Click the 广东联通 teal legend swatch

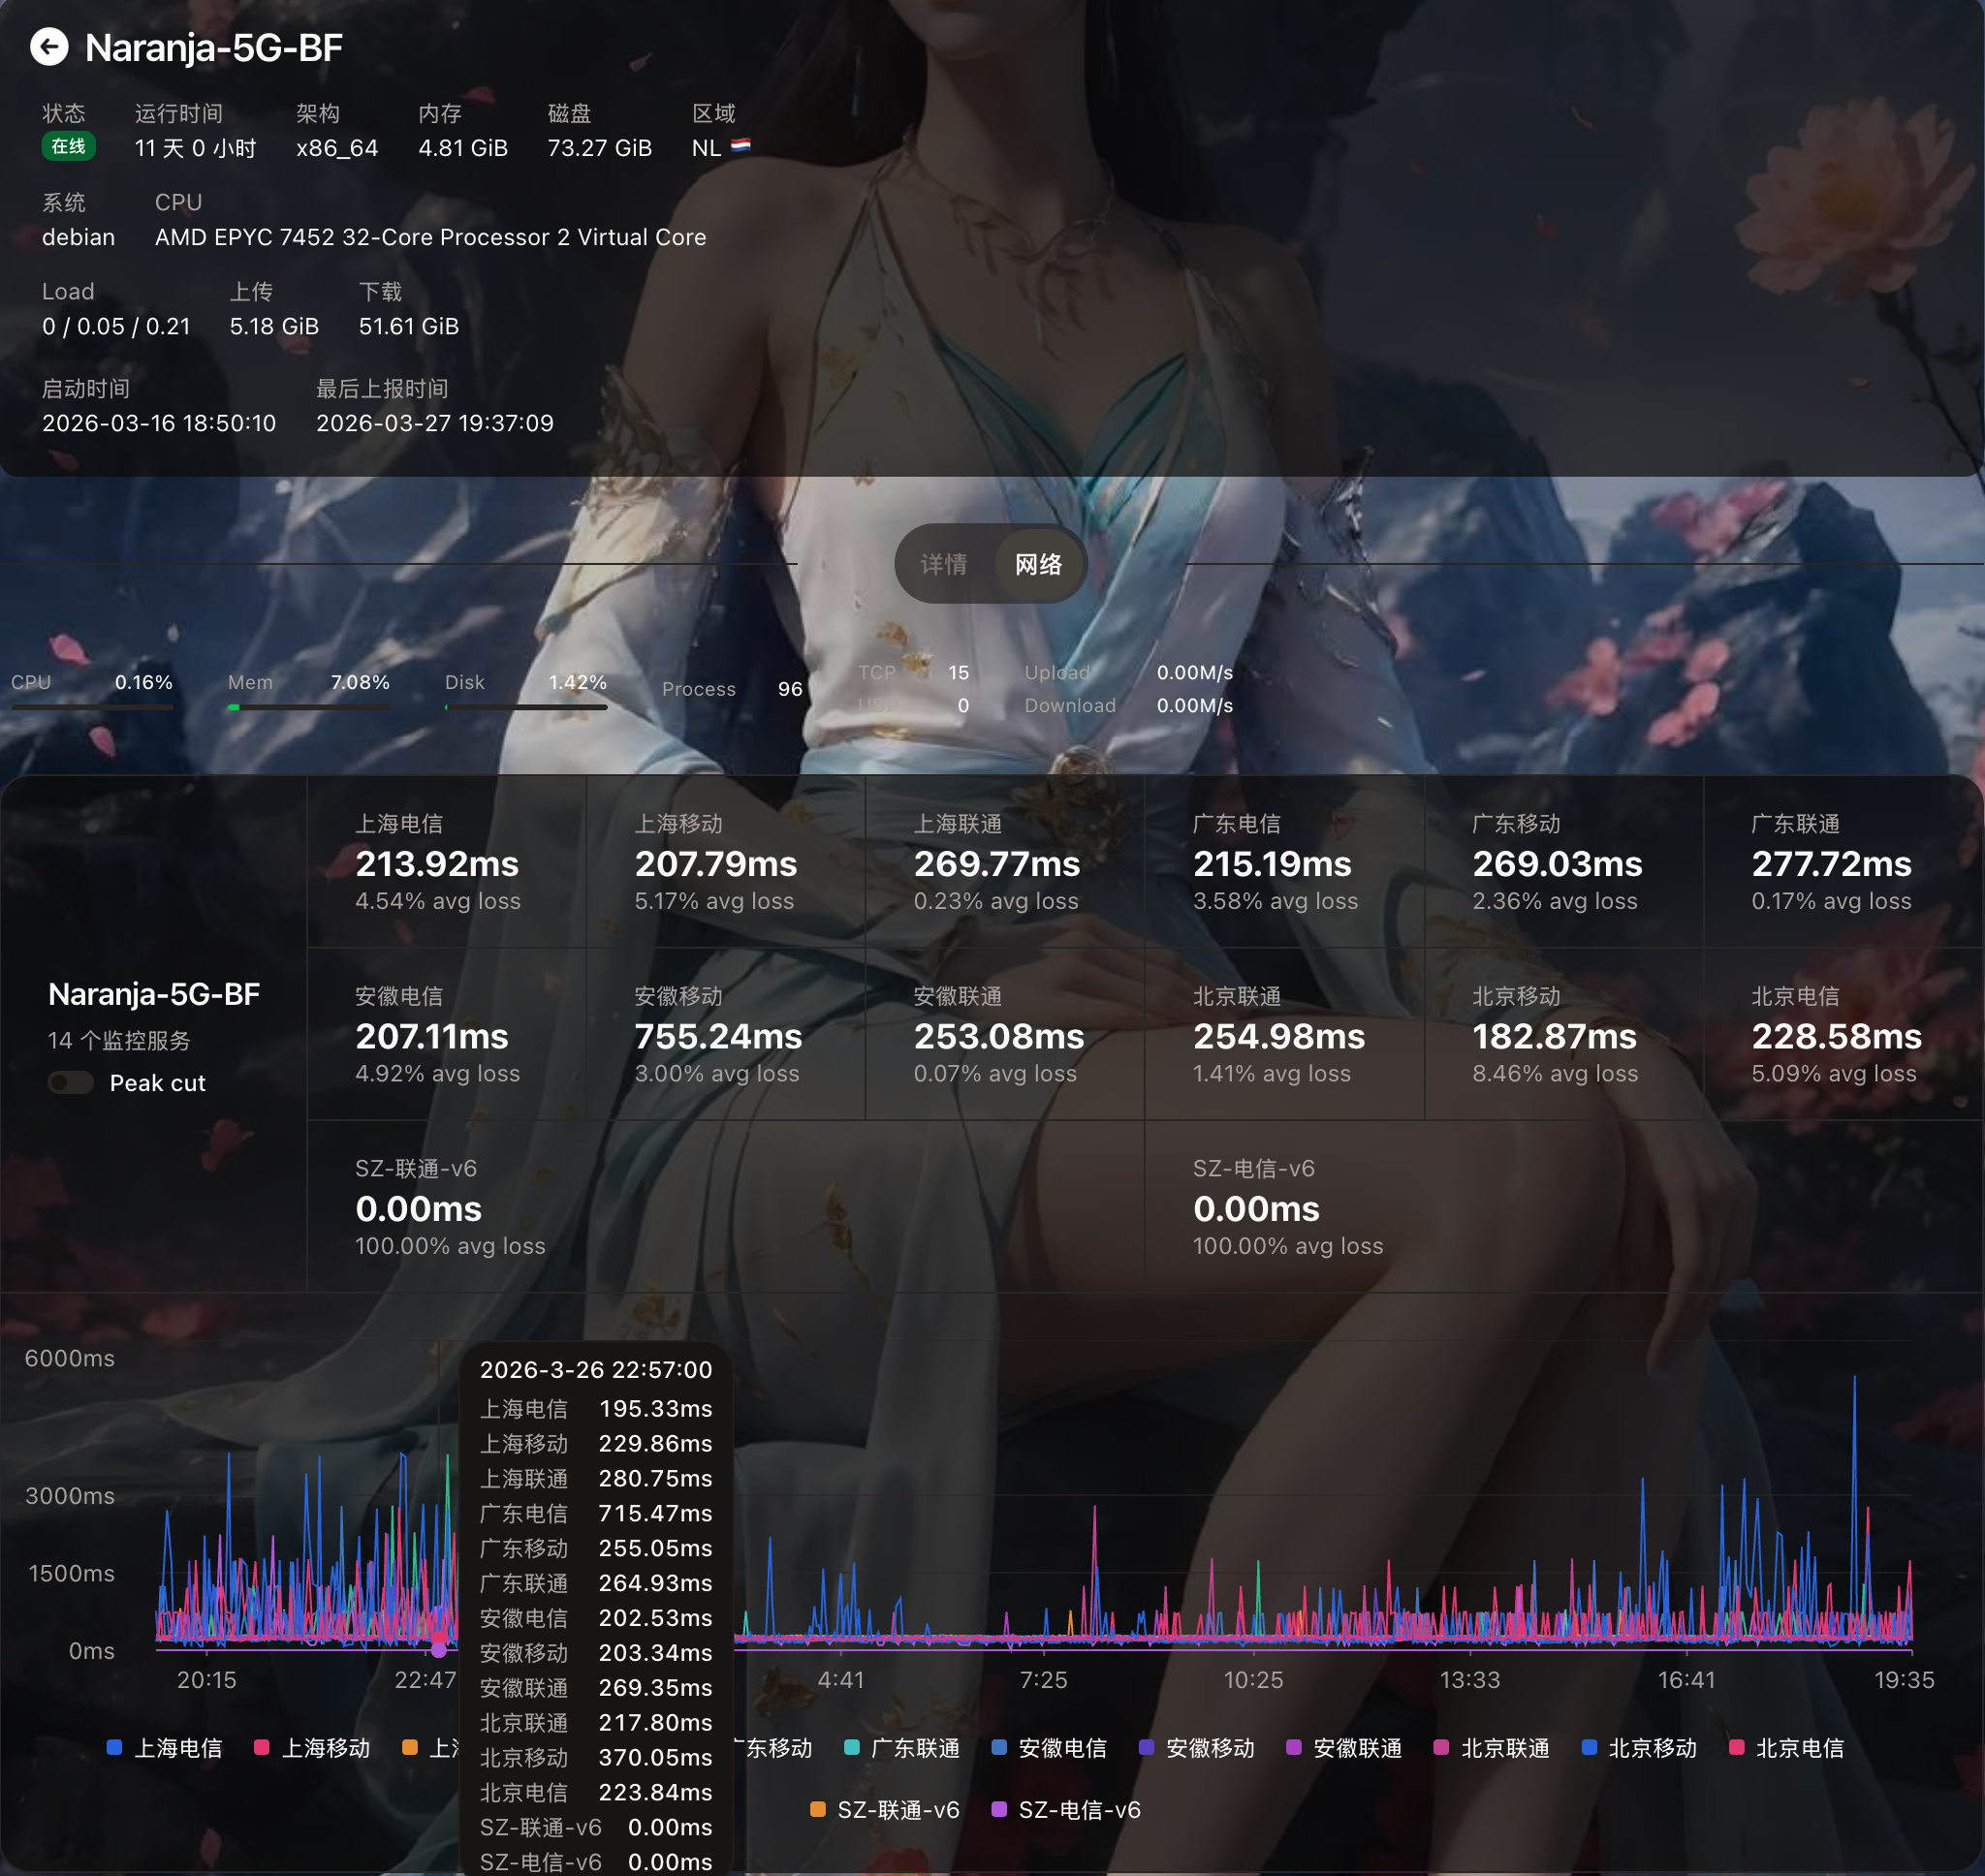coord(852,1747)
